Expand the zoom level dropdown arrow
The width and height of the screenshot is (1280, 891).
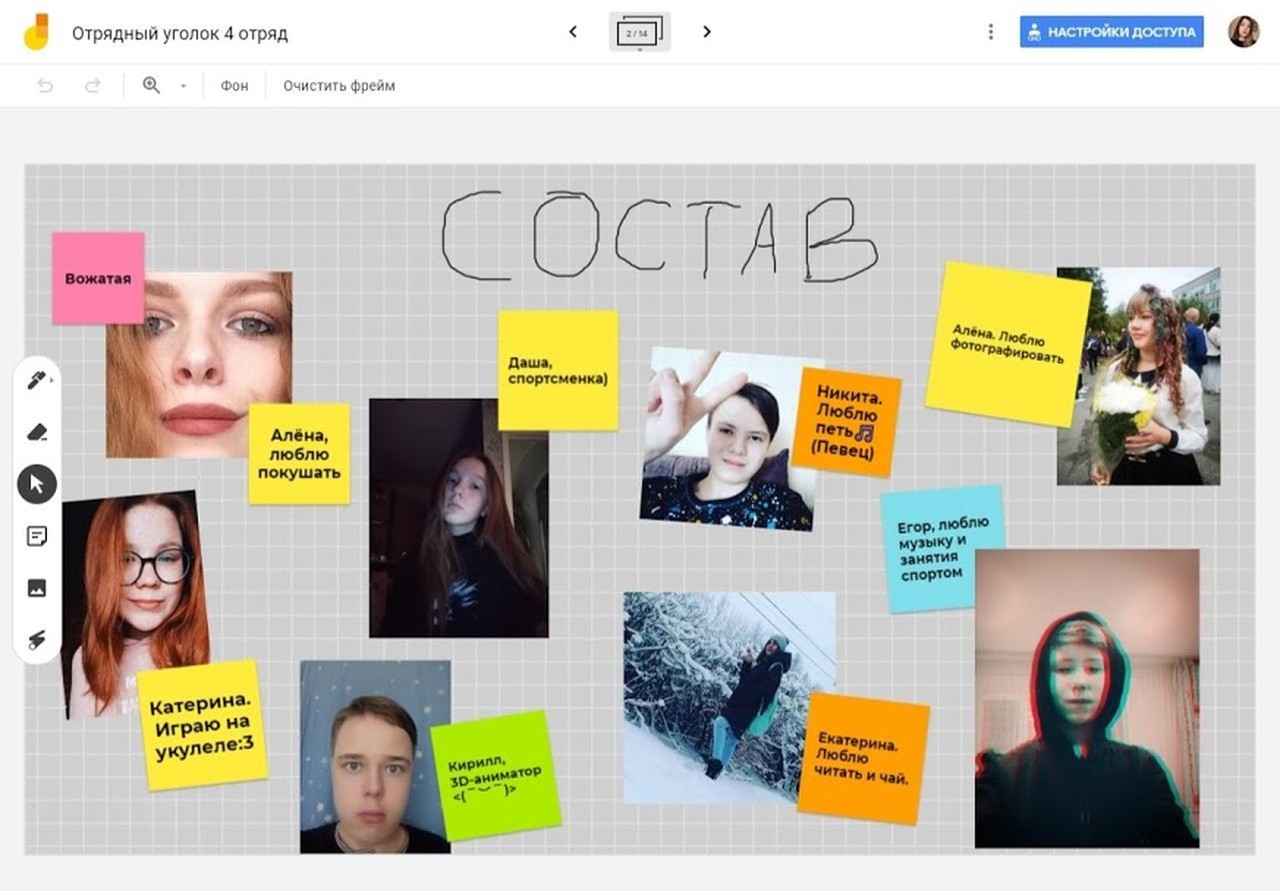pos(183,86)
